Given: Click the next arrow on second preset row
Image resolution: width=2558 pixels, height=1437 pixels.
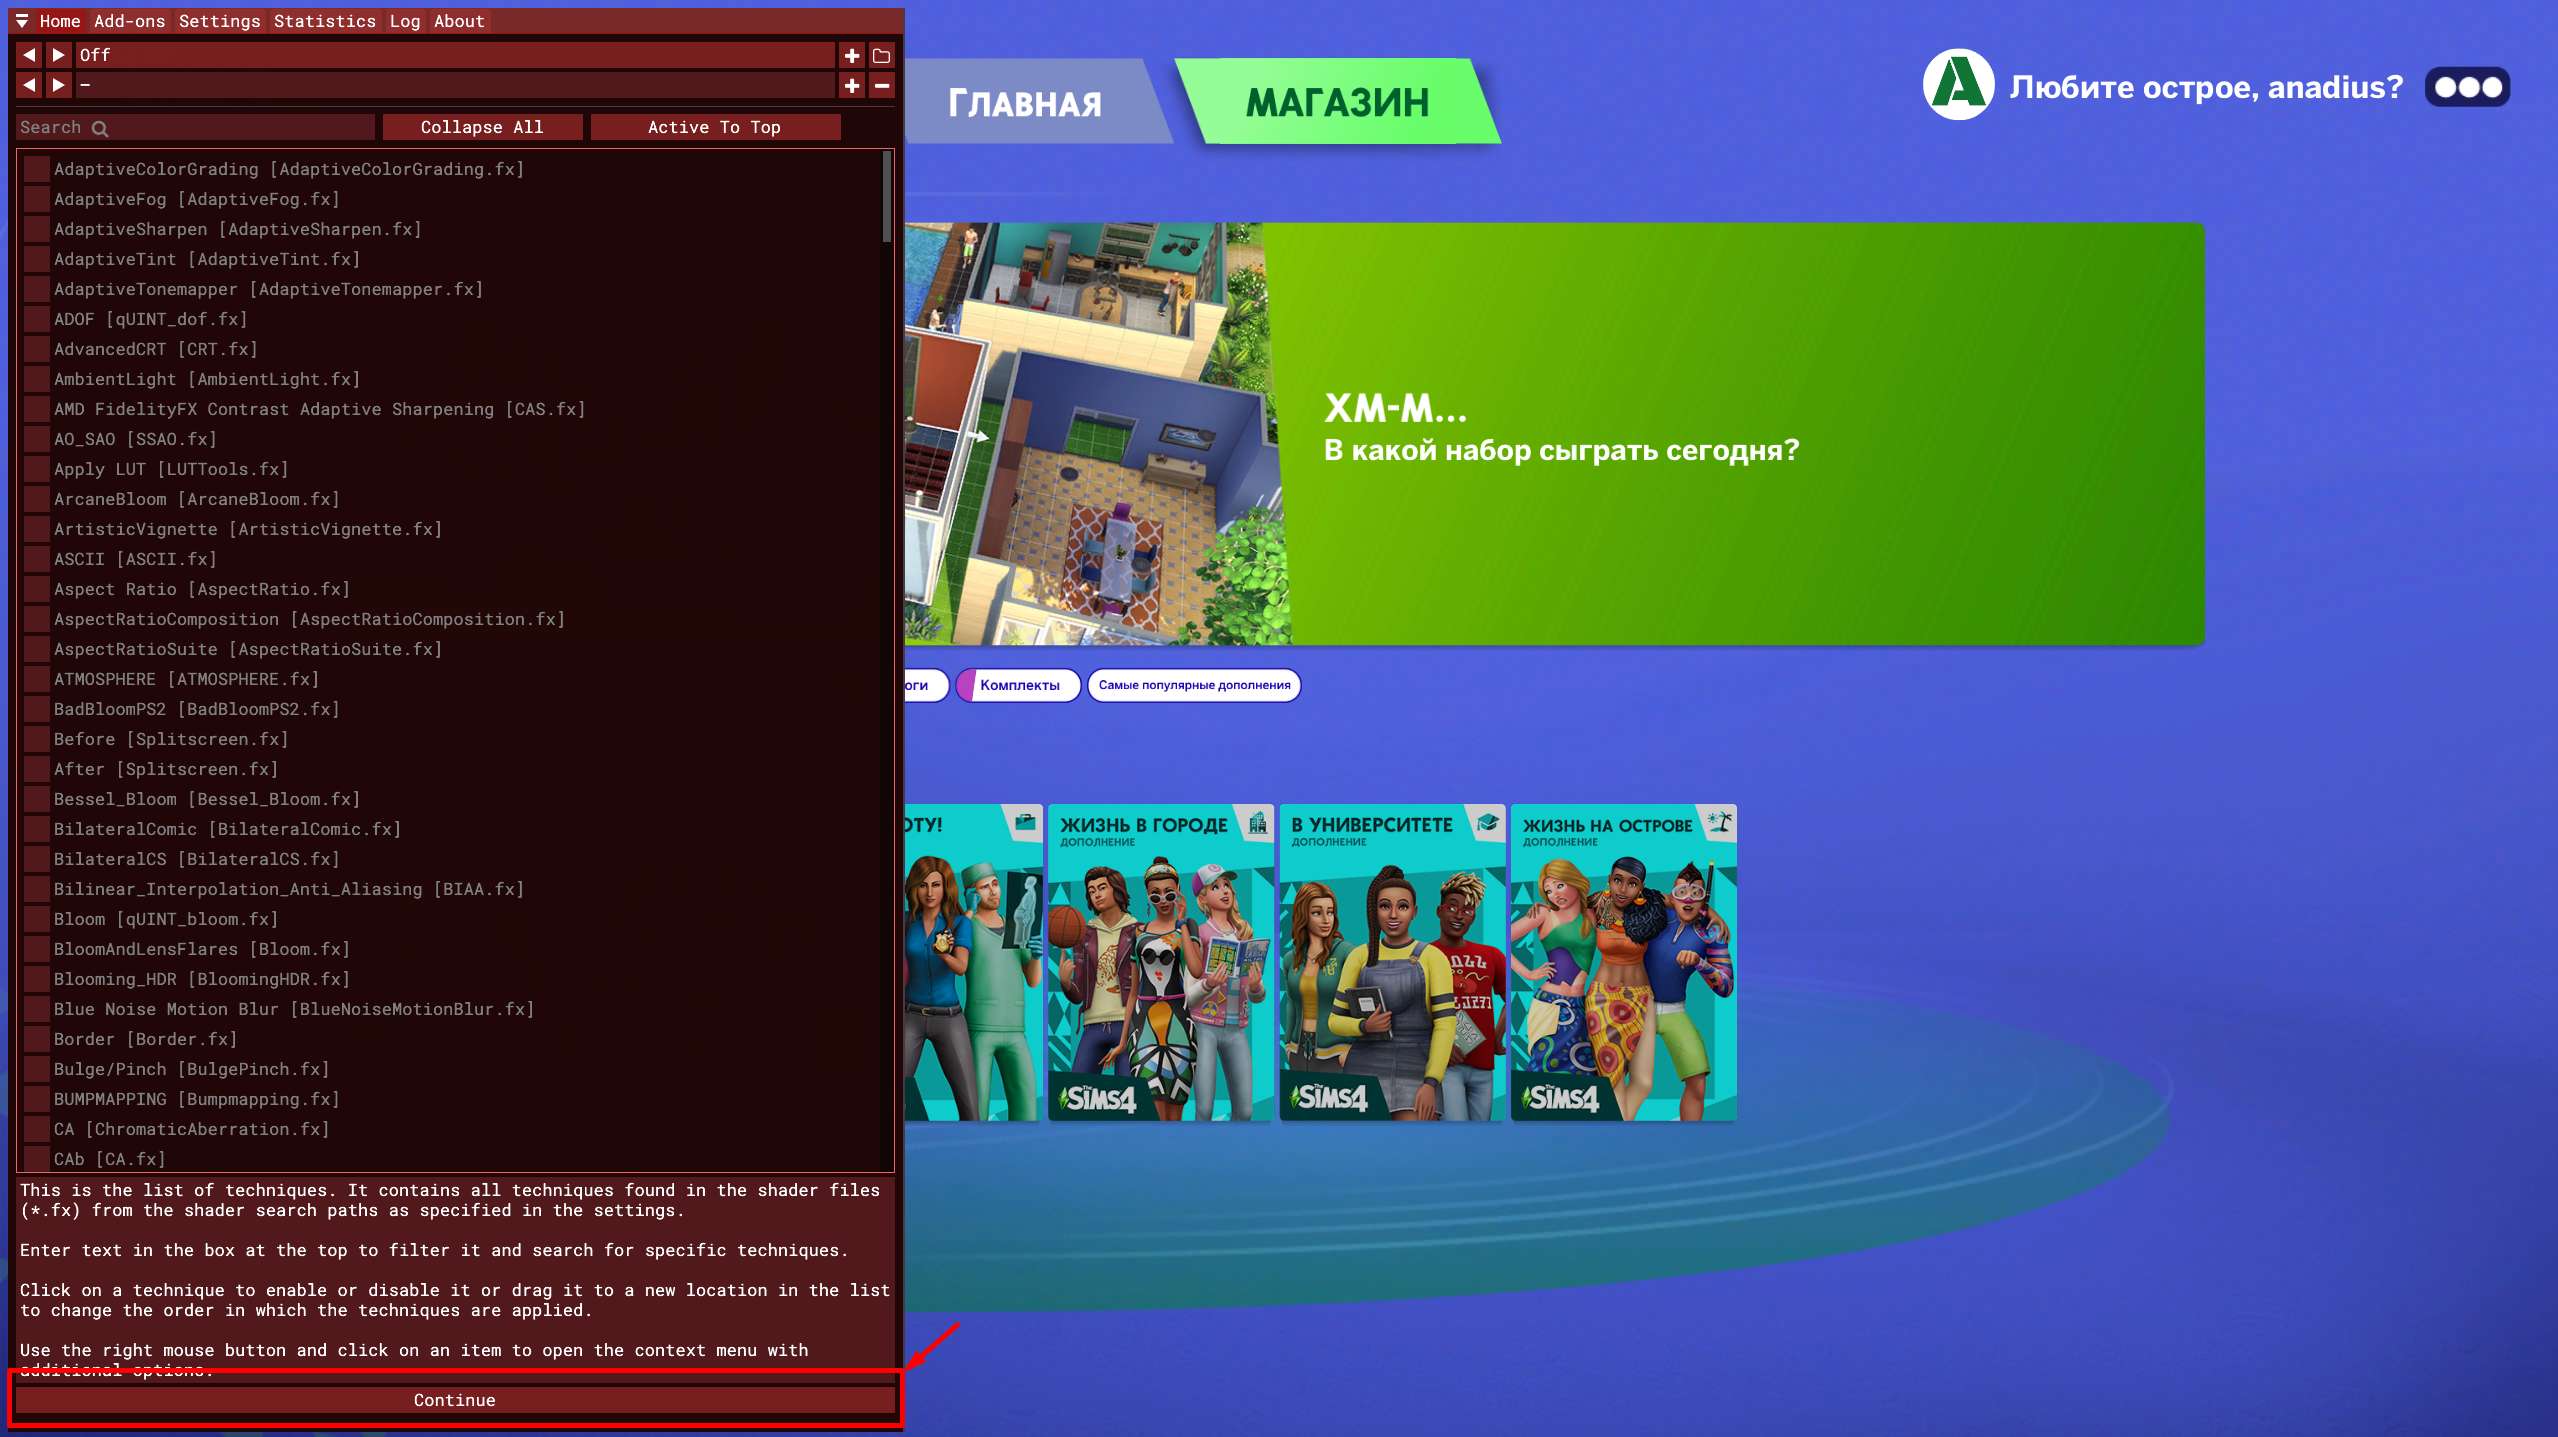Looking at the screenshot, I should click(59, 86).
